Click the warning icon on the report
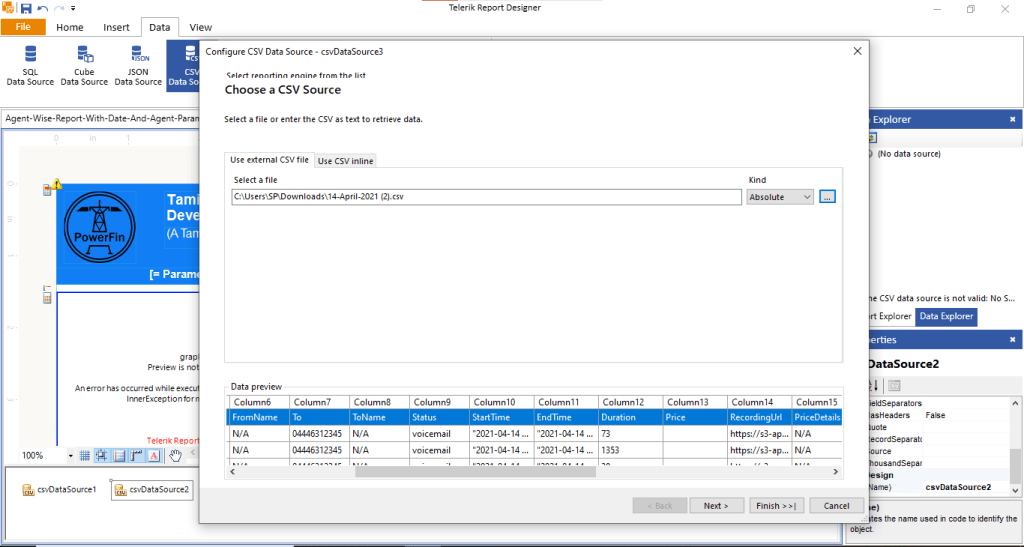 57,184
